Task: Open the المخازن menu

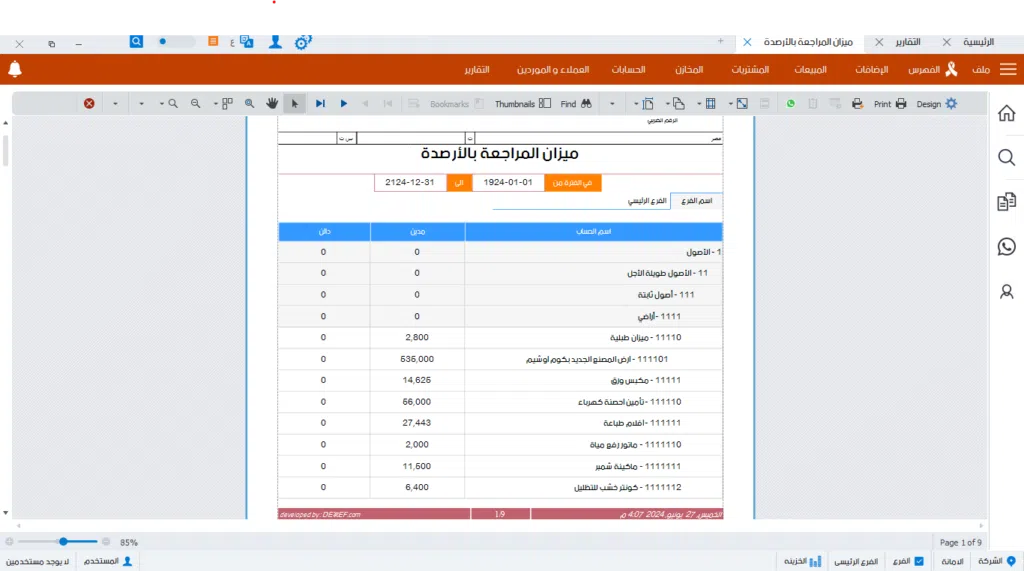Action: (x=689, y=69)
